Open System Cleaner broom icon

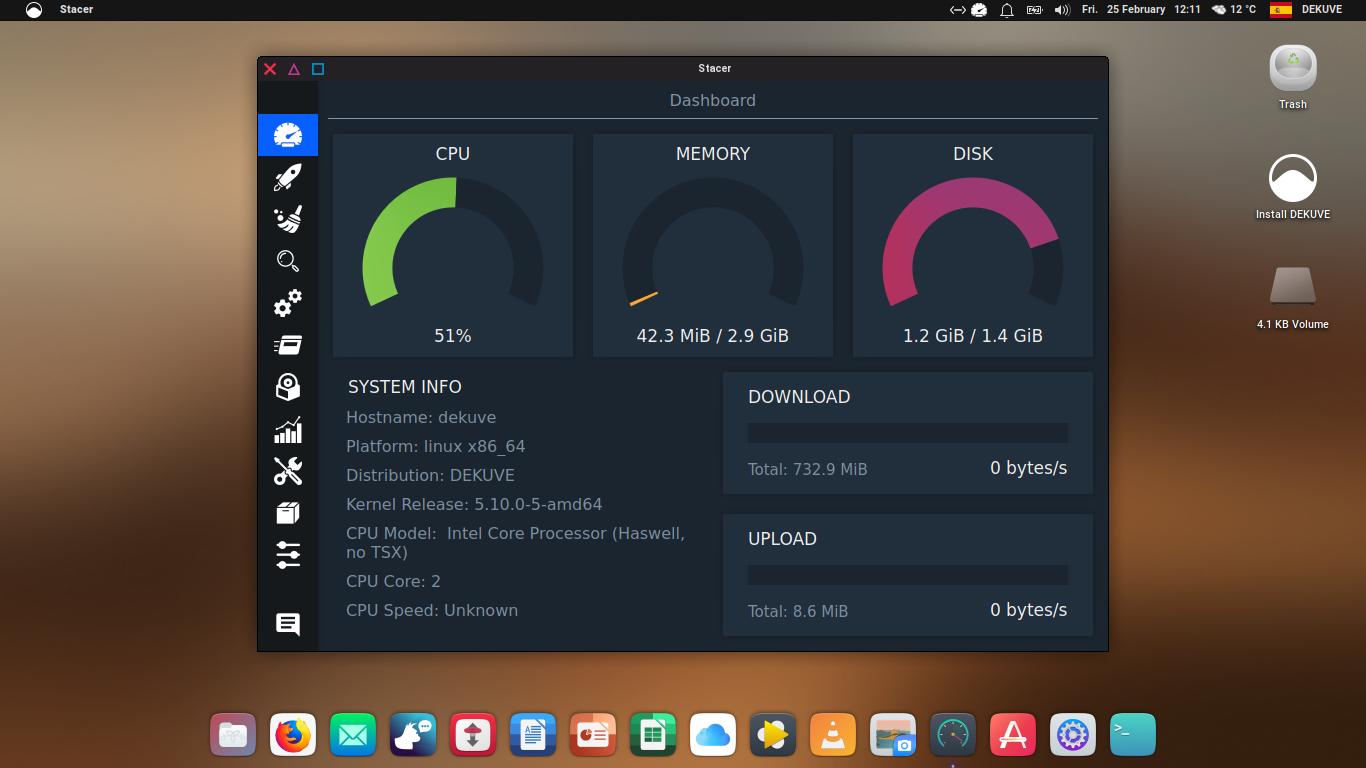point(288,219)
